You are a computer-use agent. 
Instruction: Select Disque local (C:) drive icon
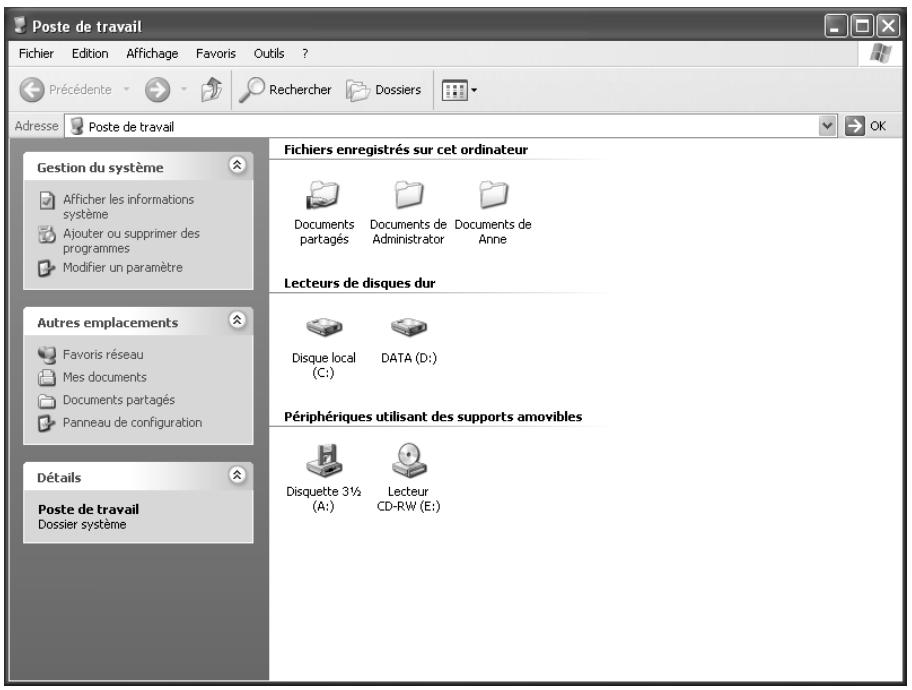[x=324, y=327]
